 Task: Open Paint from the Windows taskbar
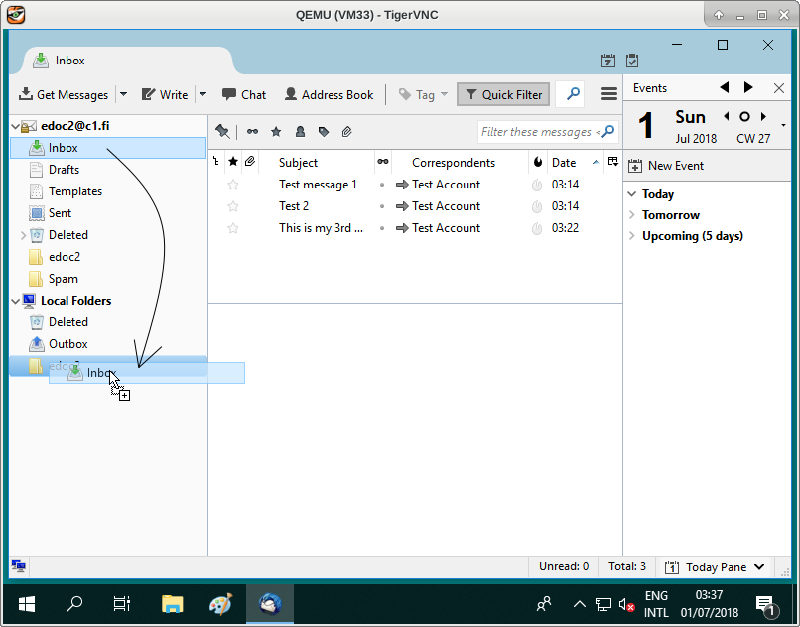220,603
